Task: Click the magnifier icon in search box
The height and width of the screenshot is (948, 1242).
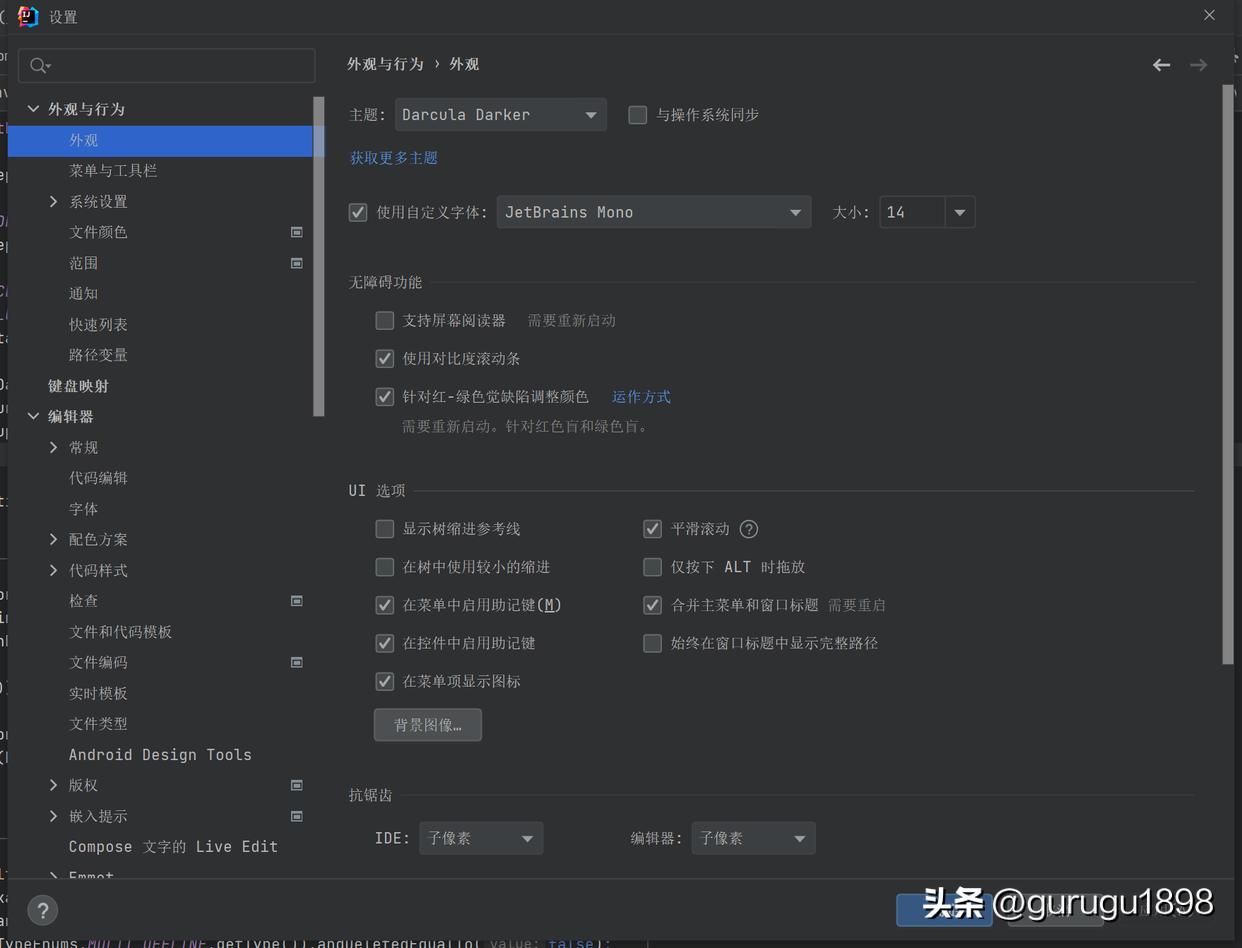Action: (x=38, y=65)
